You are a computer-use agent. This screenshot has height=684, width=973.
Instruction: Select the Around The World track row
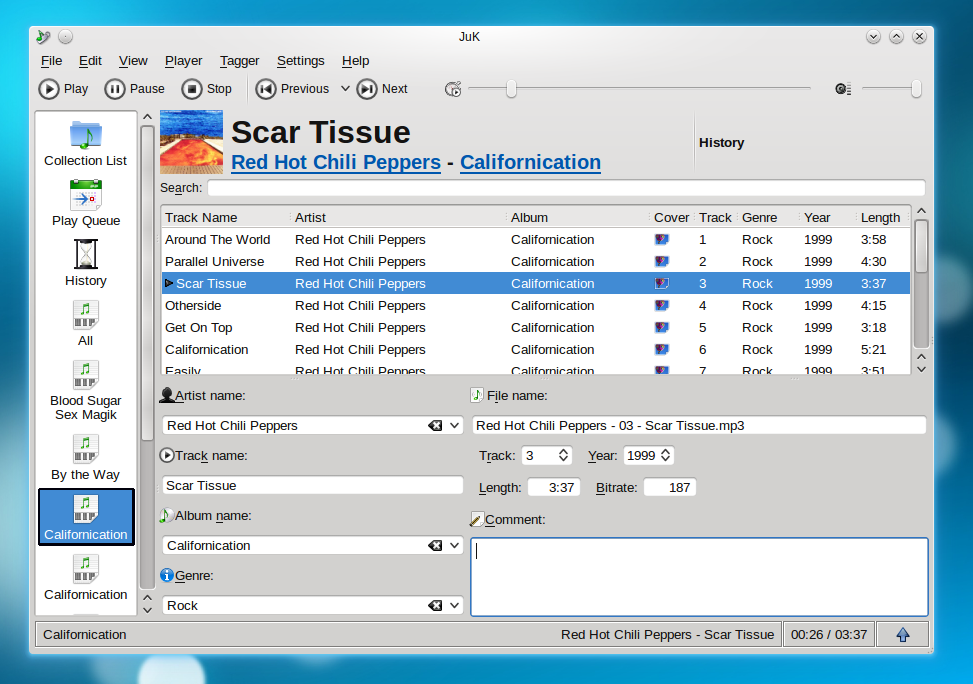point(536,240)
